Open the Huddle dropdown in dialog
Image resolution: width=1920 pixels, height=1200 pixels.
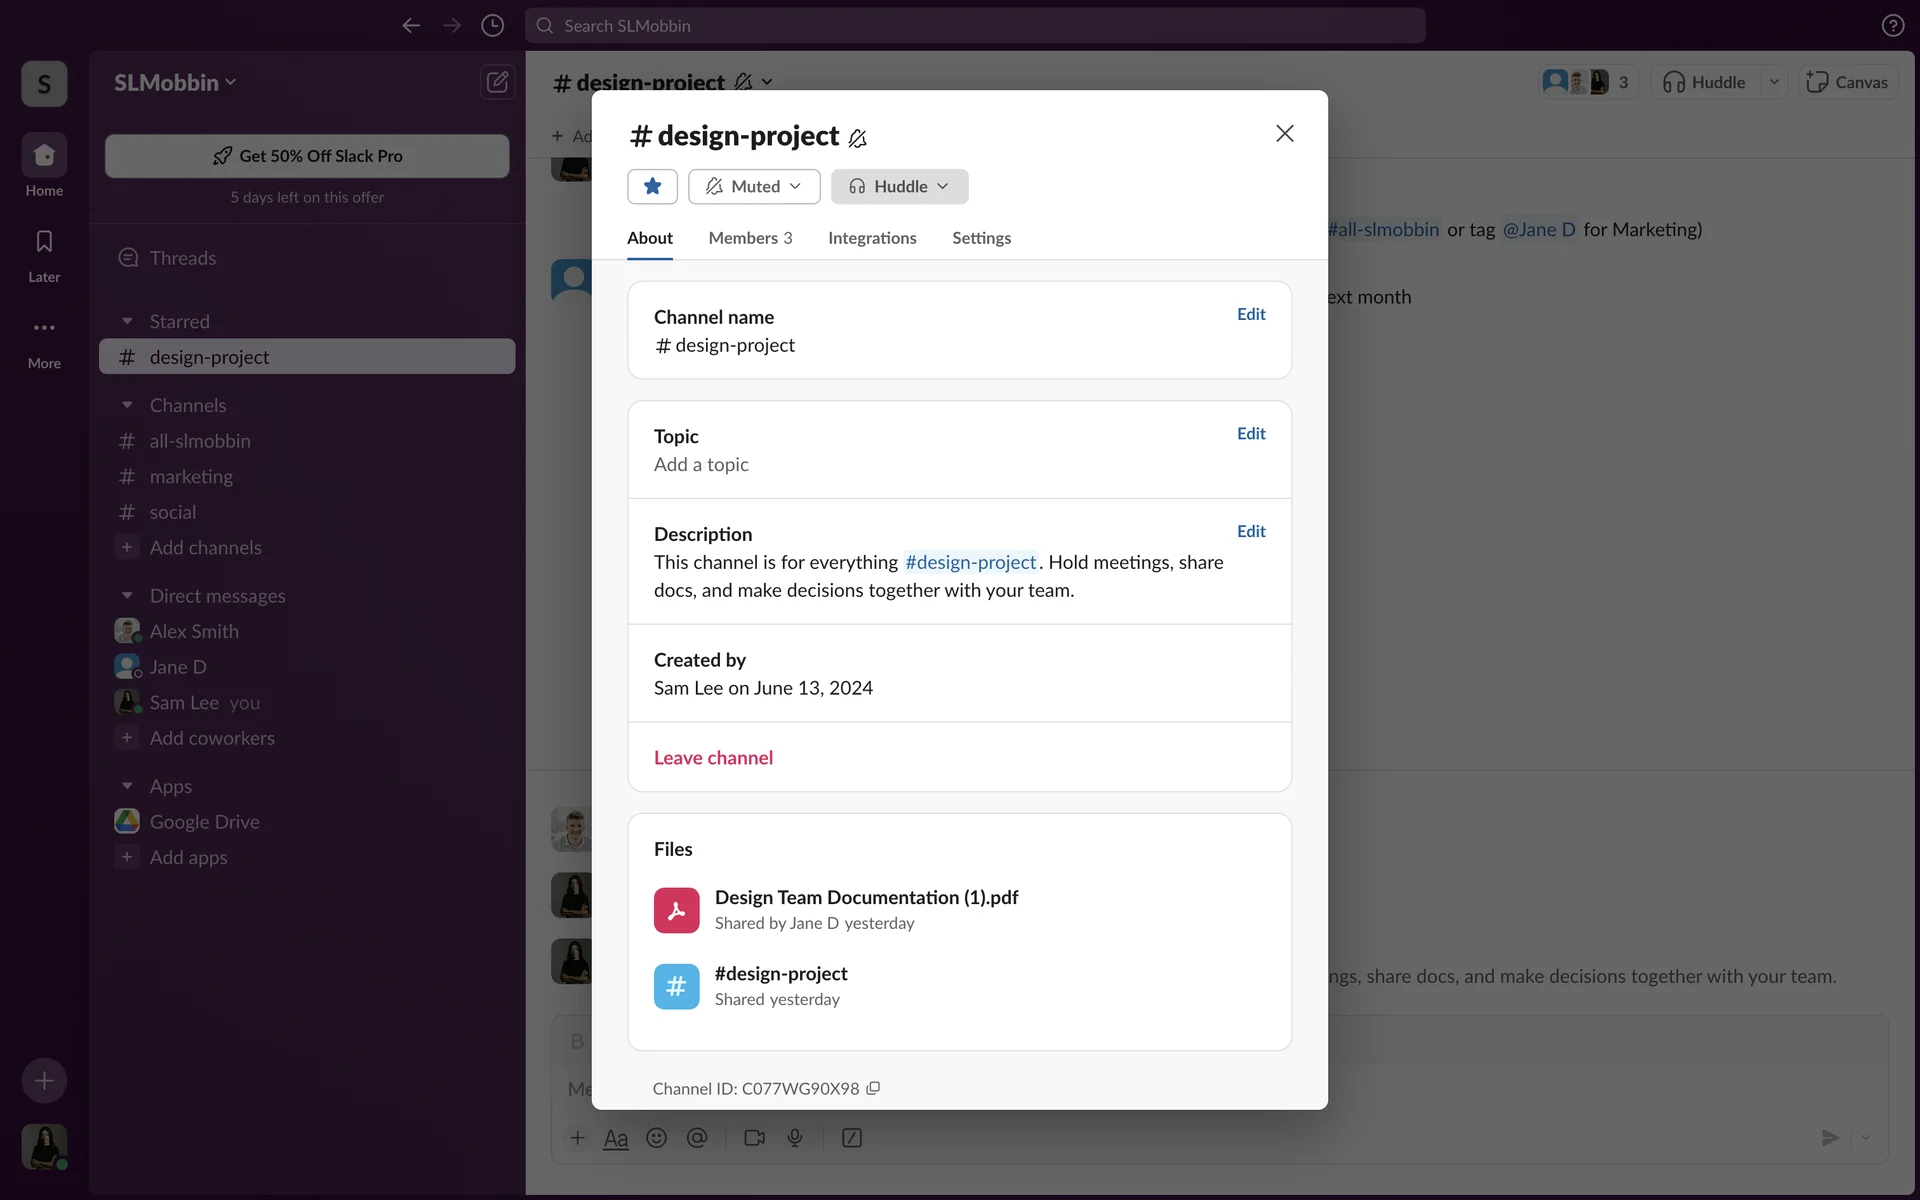(x=899, y=186)
